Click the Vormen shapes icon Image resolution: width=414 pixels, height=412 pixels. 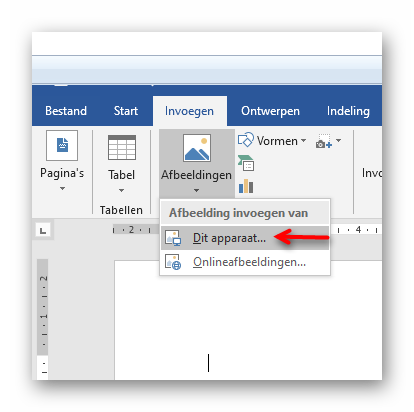(246, 140)
